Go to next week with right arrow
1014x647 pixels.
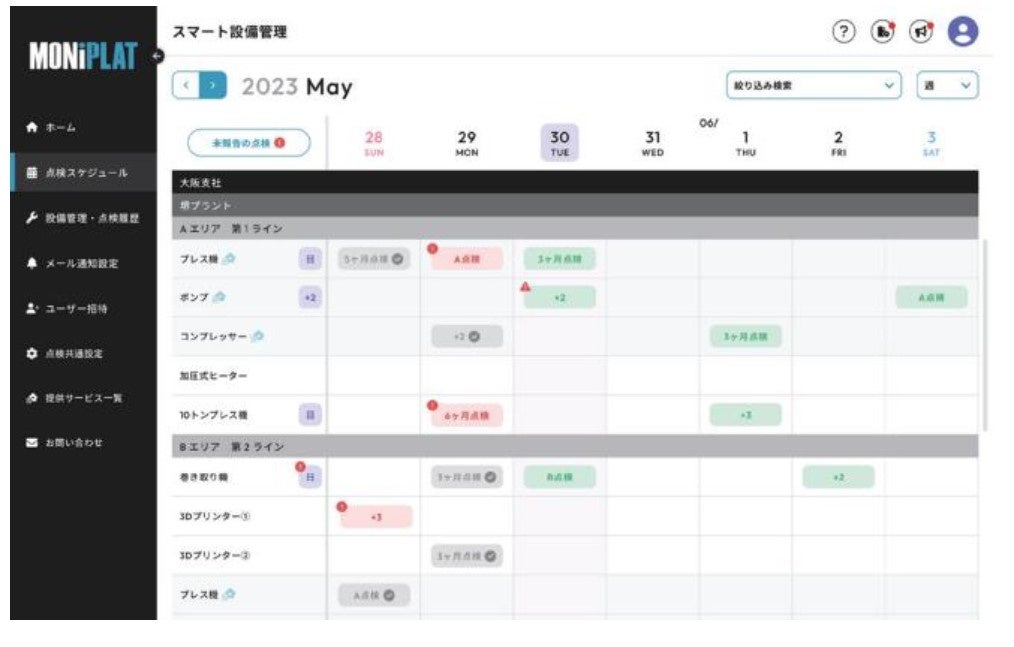pyautogui.click(x=214, y=86)
